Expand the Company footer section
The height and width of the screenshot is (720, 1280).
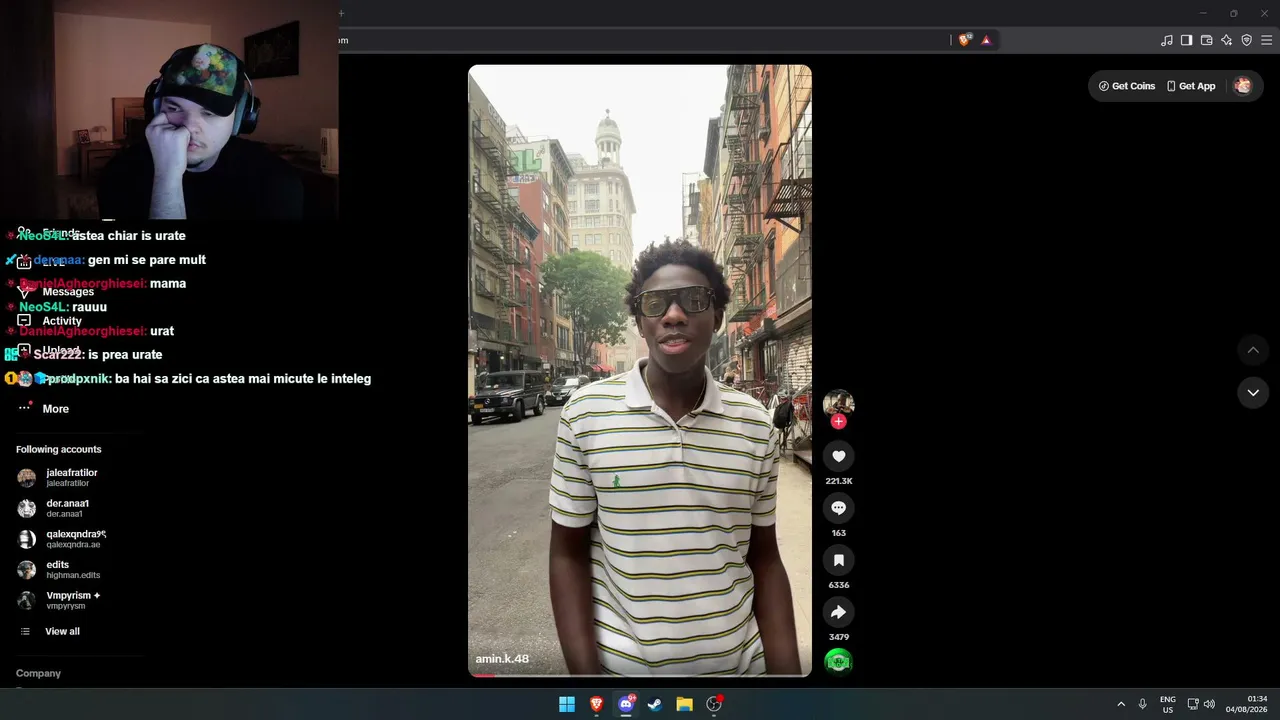click(x=39, y=673)
